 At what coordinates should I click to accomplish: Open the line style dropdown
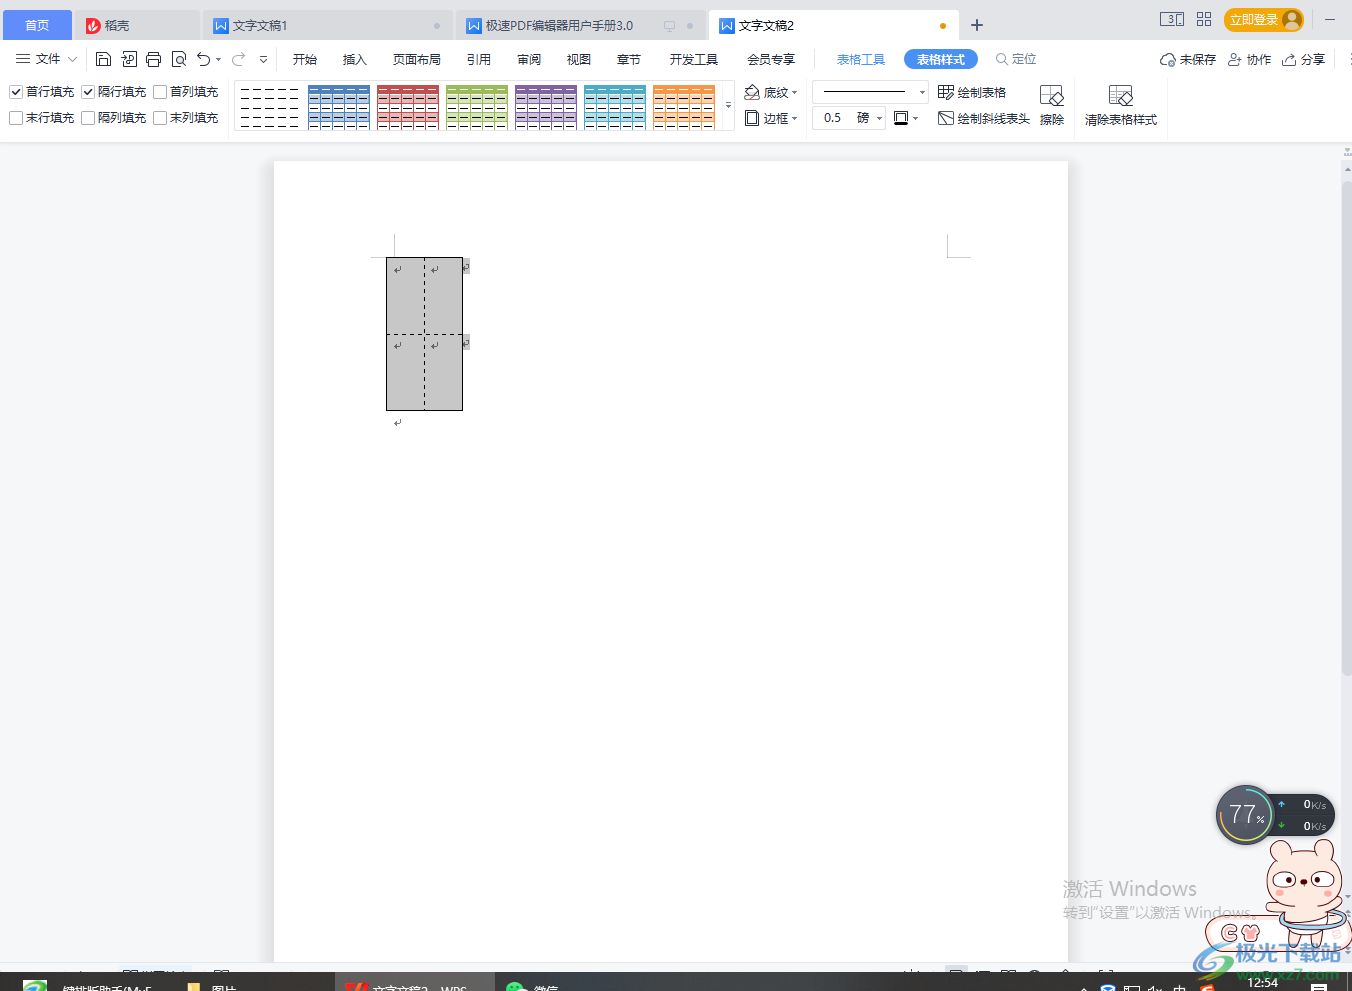coord(922,92)
